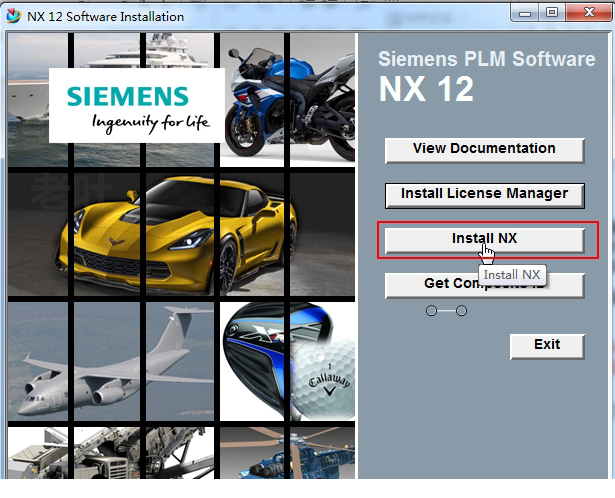Click the large NX 12 title text
The width and height of the screenshot is (615, 498).
click(426, 89)
